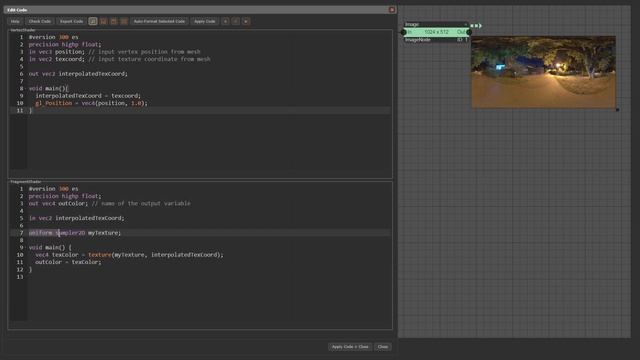Click 'outColor = texColor;' line

point(68,262)
